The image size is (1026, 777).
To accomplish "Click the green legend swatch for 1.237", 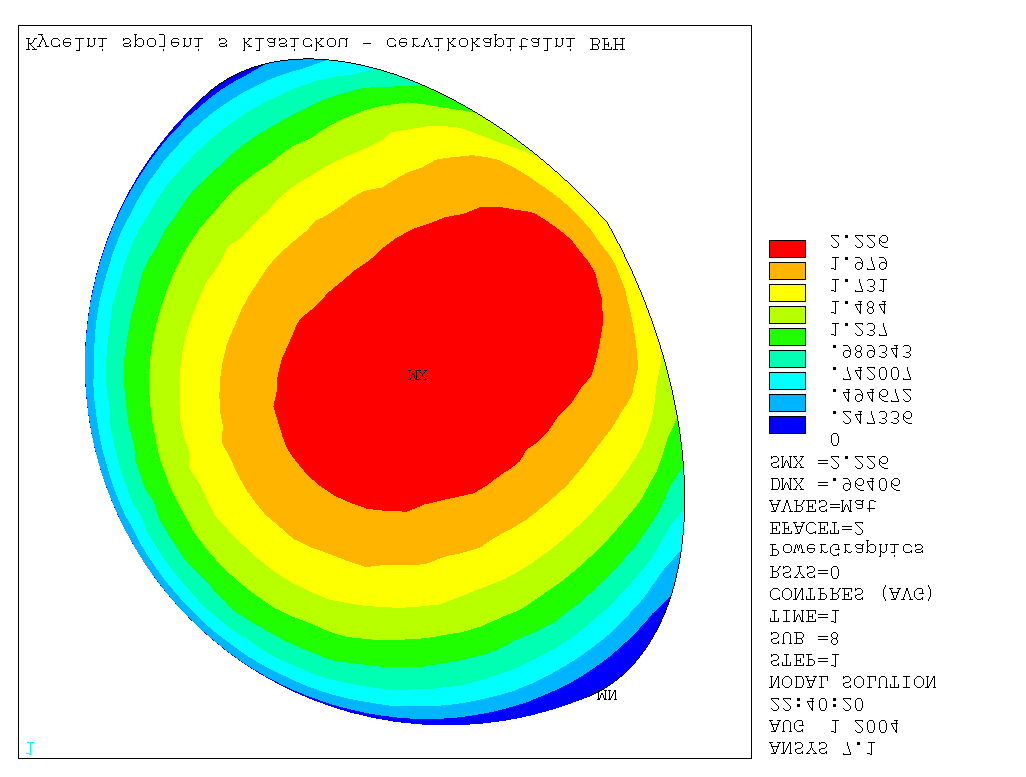I will click(x=787, y=337).
